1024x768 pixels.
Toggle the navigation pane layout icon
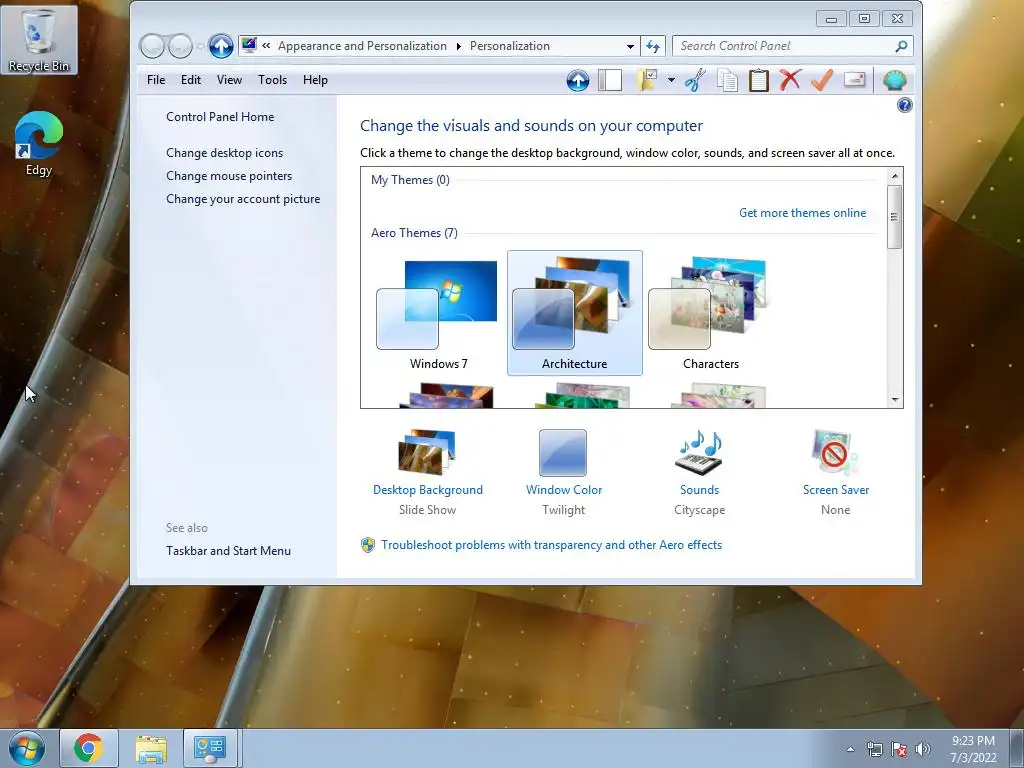(x=610, y=80)
